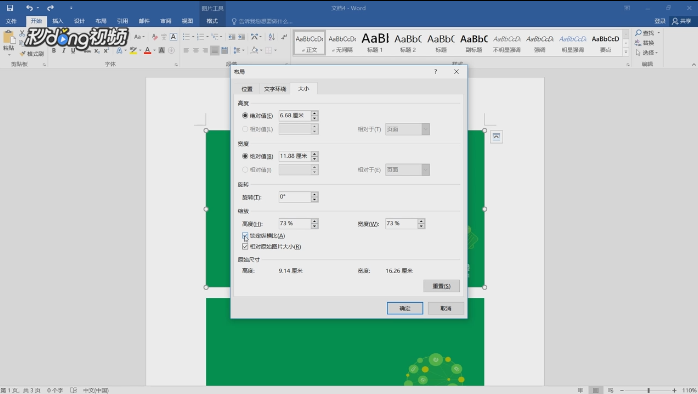Viewport: 698px width, 394px height.
Task: Click zoom in plus on status bar
Action: point(674,390)
